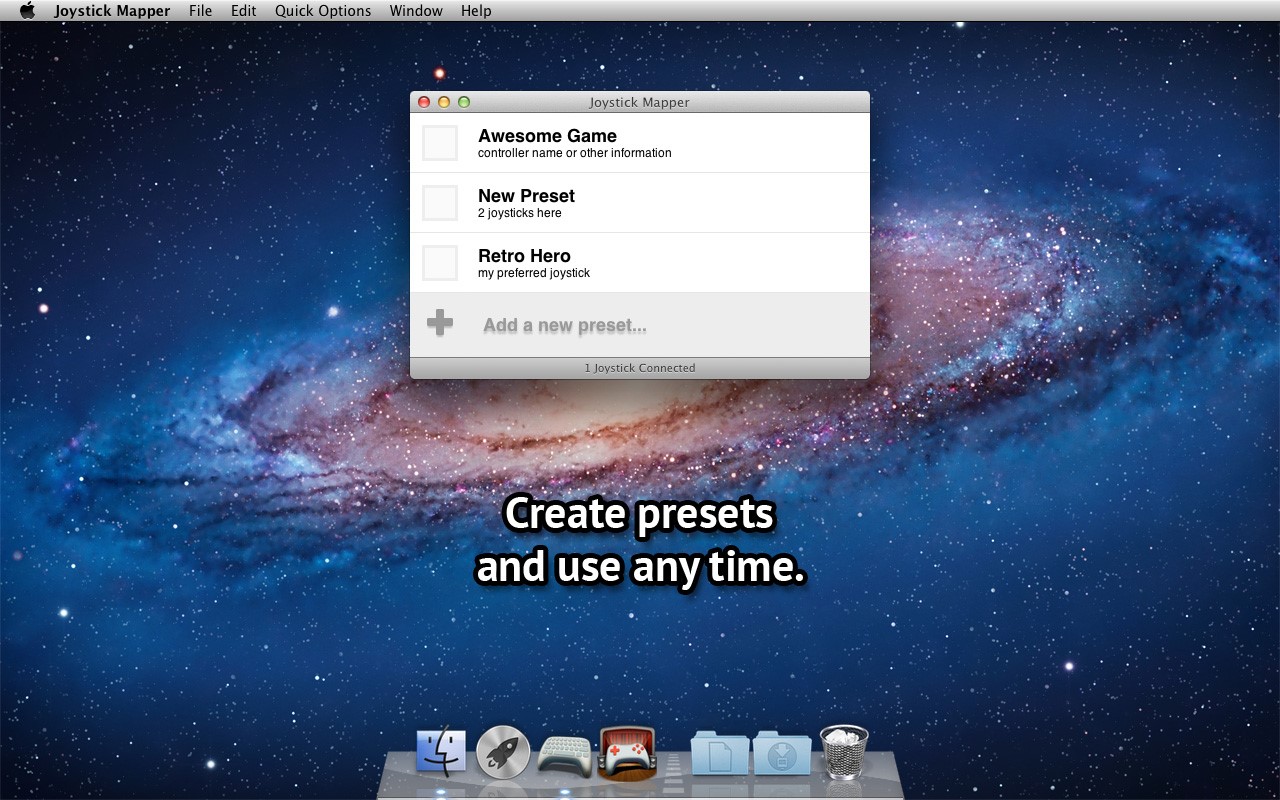
Task: Toggle the New Preset checkbox
Action: pyautogui.click(x=440, y=203)
